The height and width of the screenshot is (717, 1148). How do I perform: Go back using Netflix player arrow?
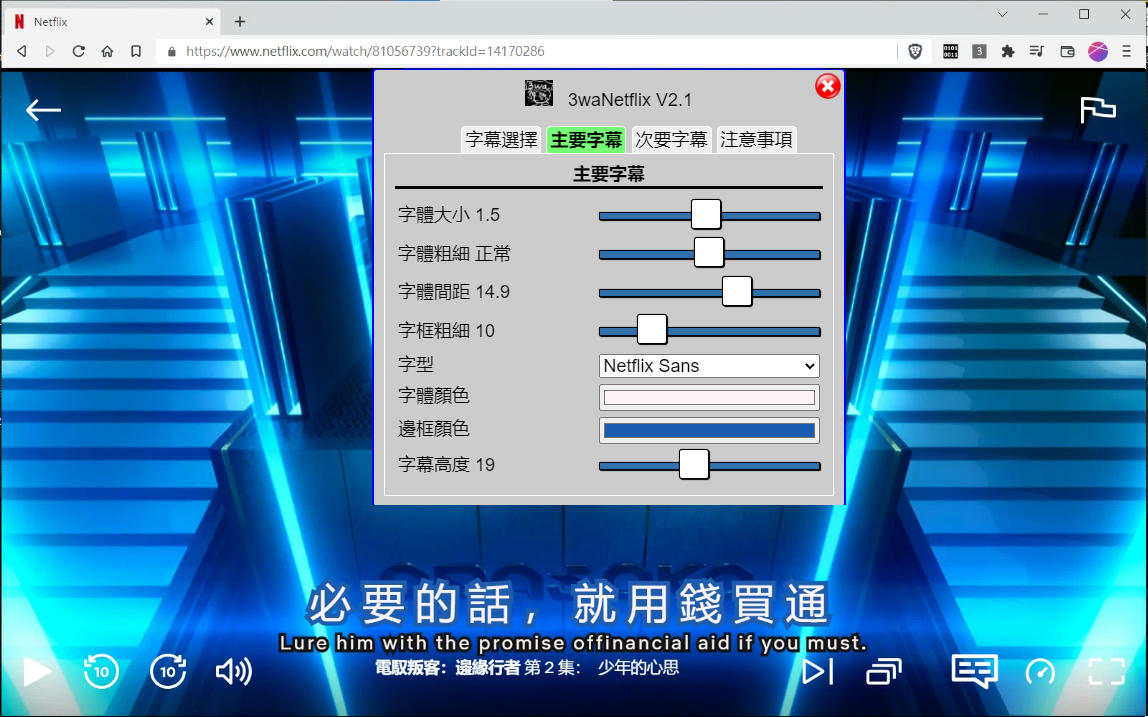pyautogui.click(x=43, y=111)
